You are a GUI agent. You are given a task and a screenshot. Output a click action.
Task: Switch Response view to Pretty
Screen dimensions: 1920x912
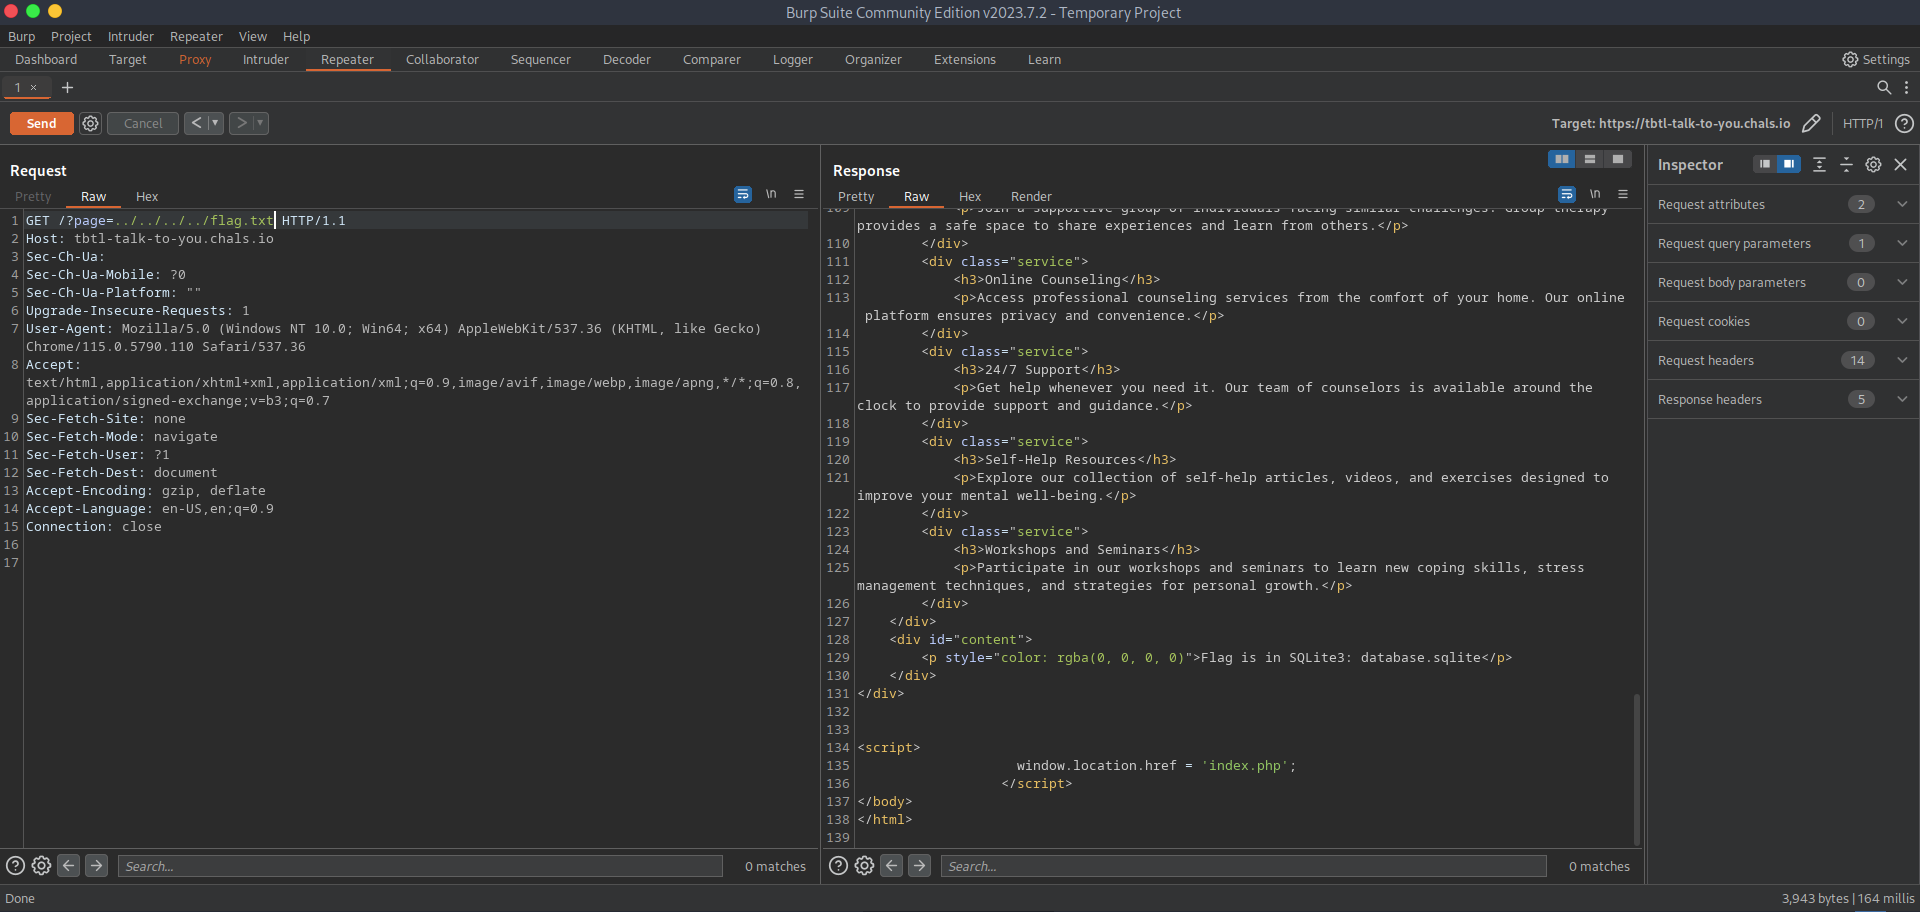coord(856,196)
